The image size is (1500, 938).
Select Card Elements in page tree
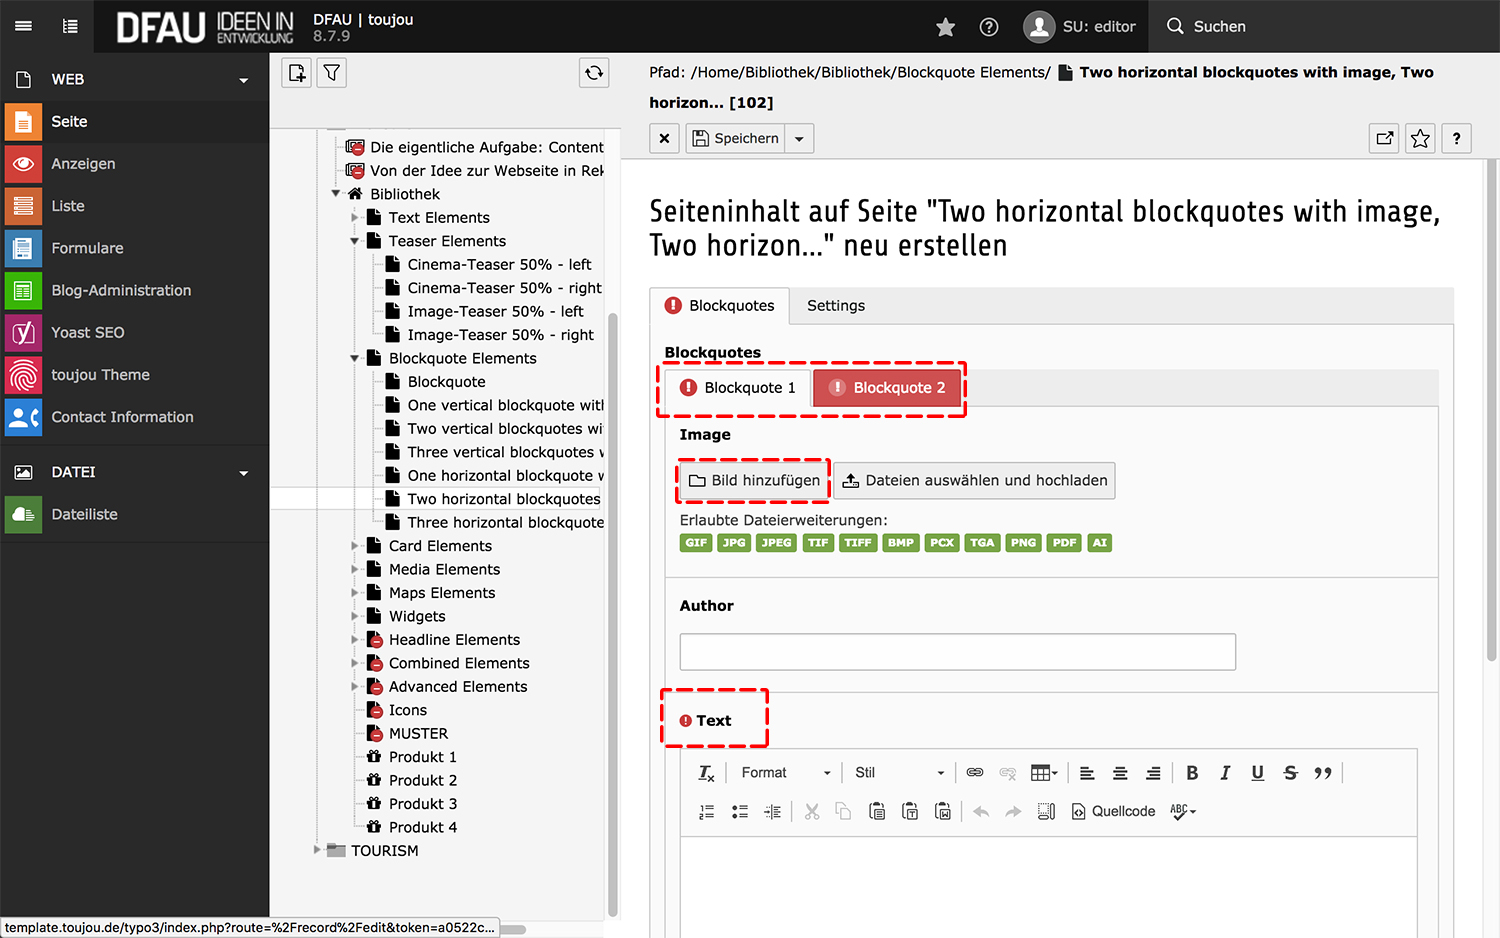440,546
